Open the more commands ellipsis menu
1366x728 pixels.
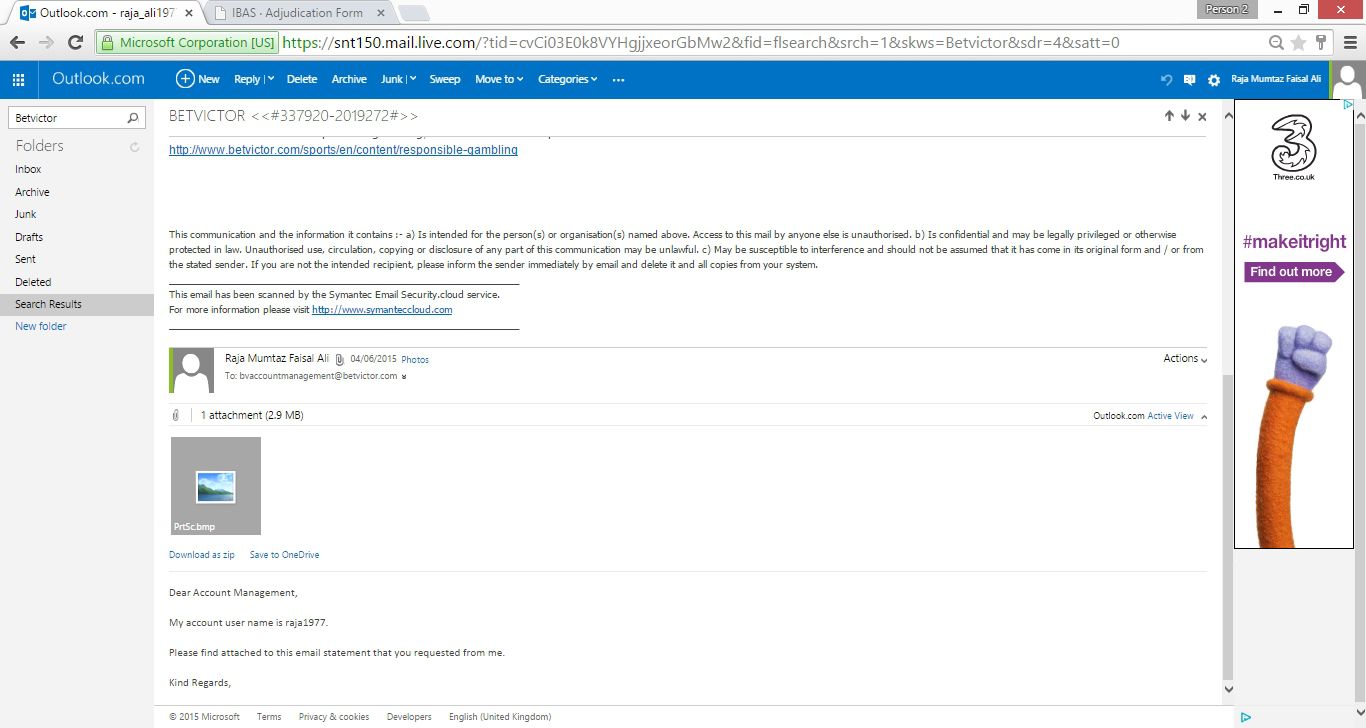pyautogui.click(x=618, y=79)
